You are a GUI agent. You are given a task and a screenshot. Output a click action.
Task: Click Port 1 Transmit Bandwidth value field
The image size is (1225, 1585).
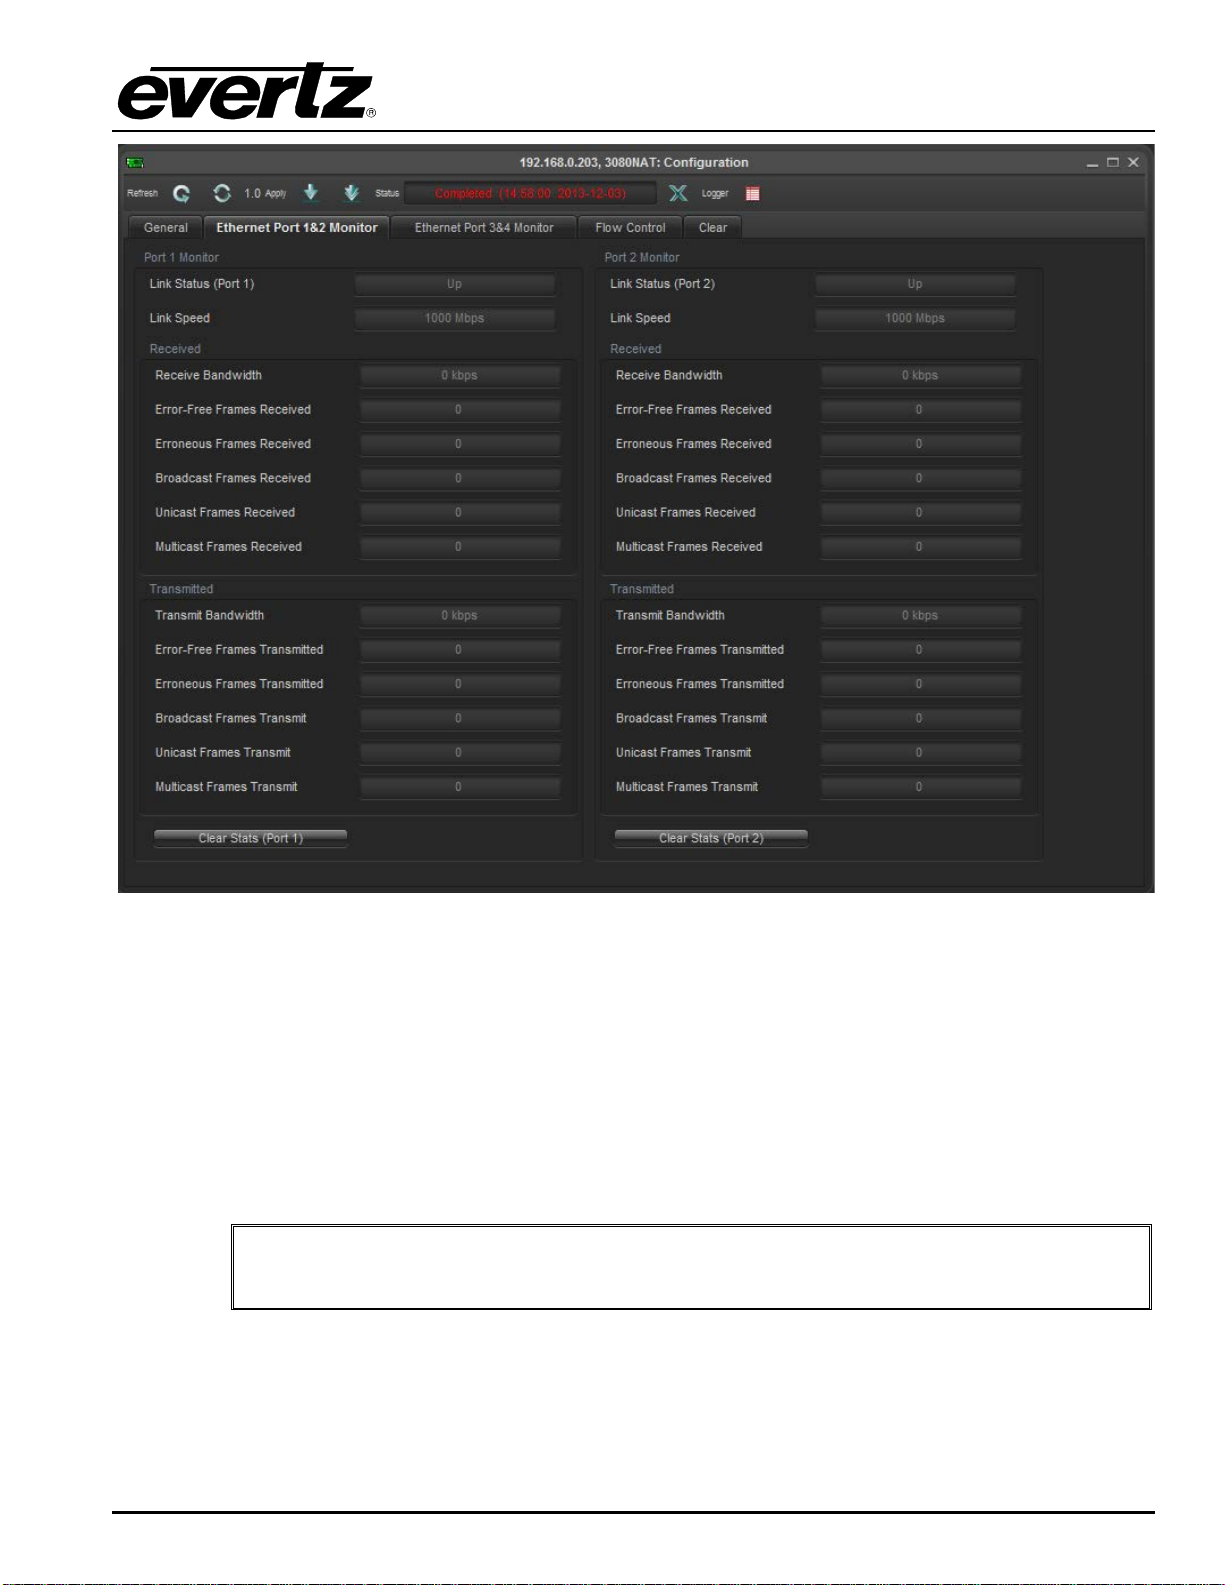(x=460, y=615)
